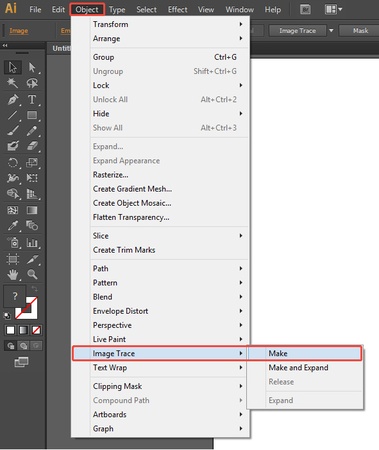Pick the Line Segment tool

point(13,115)
